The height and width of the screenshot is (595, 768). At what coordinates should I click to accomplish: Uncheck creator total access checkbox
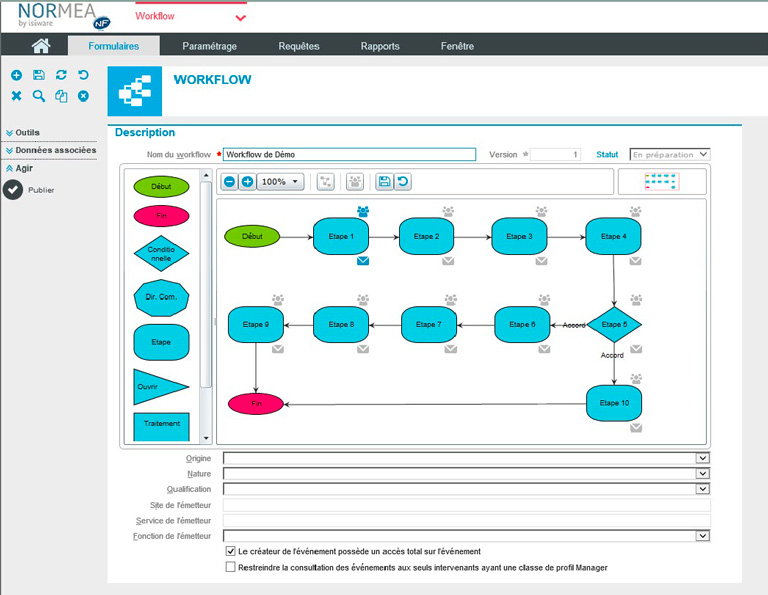[231, 551]
